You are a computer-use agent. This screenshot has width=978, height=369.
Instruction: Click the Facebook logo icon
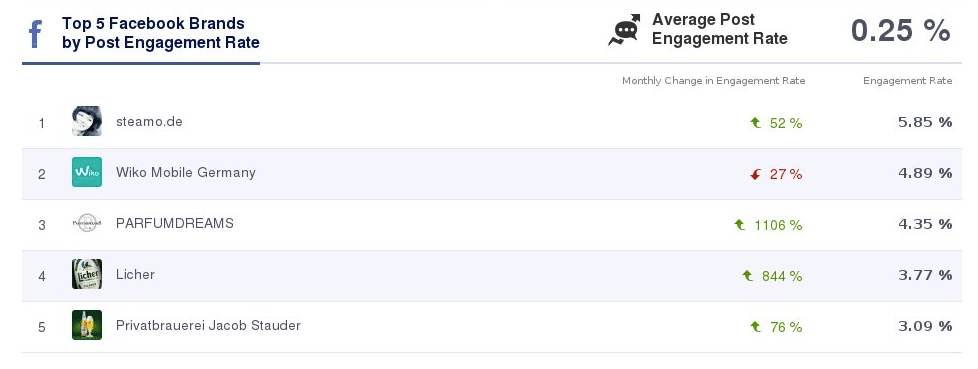(36, 34)
